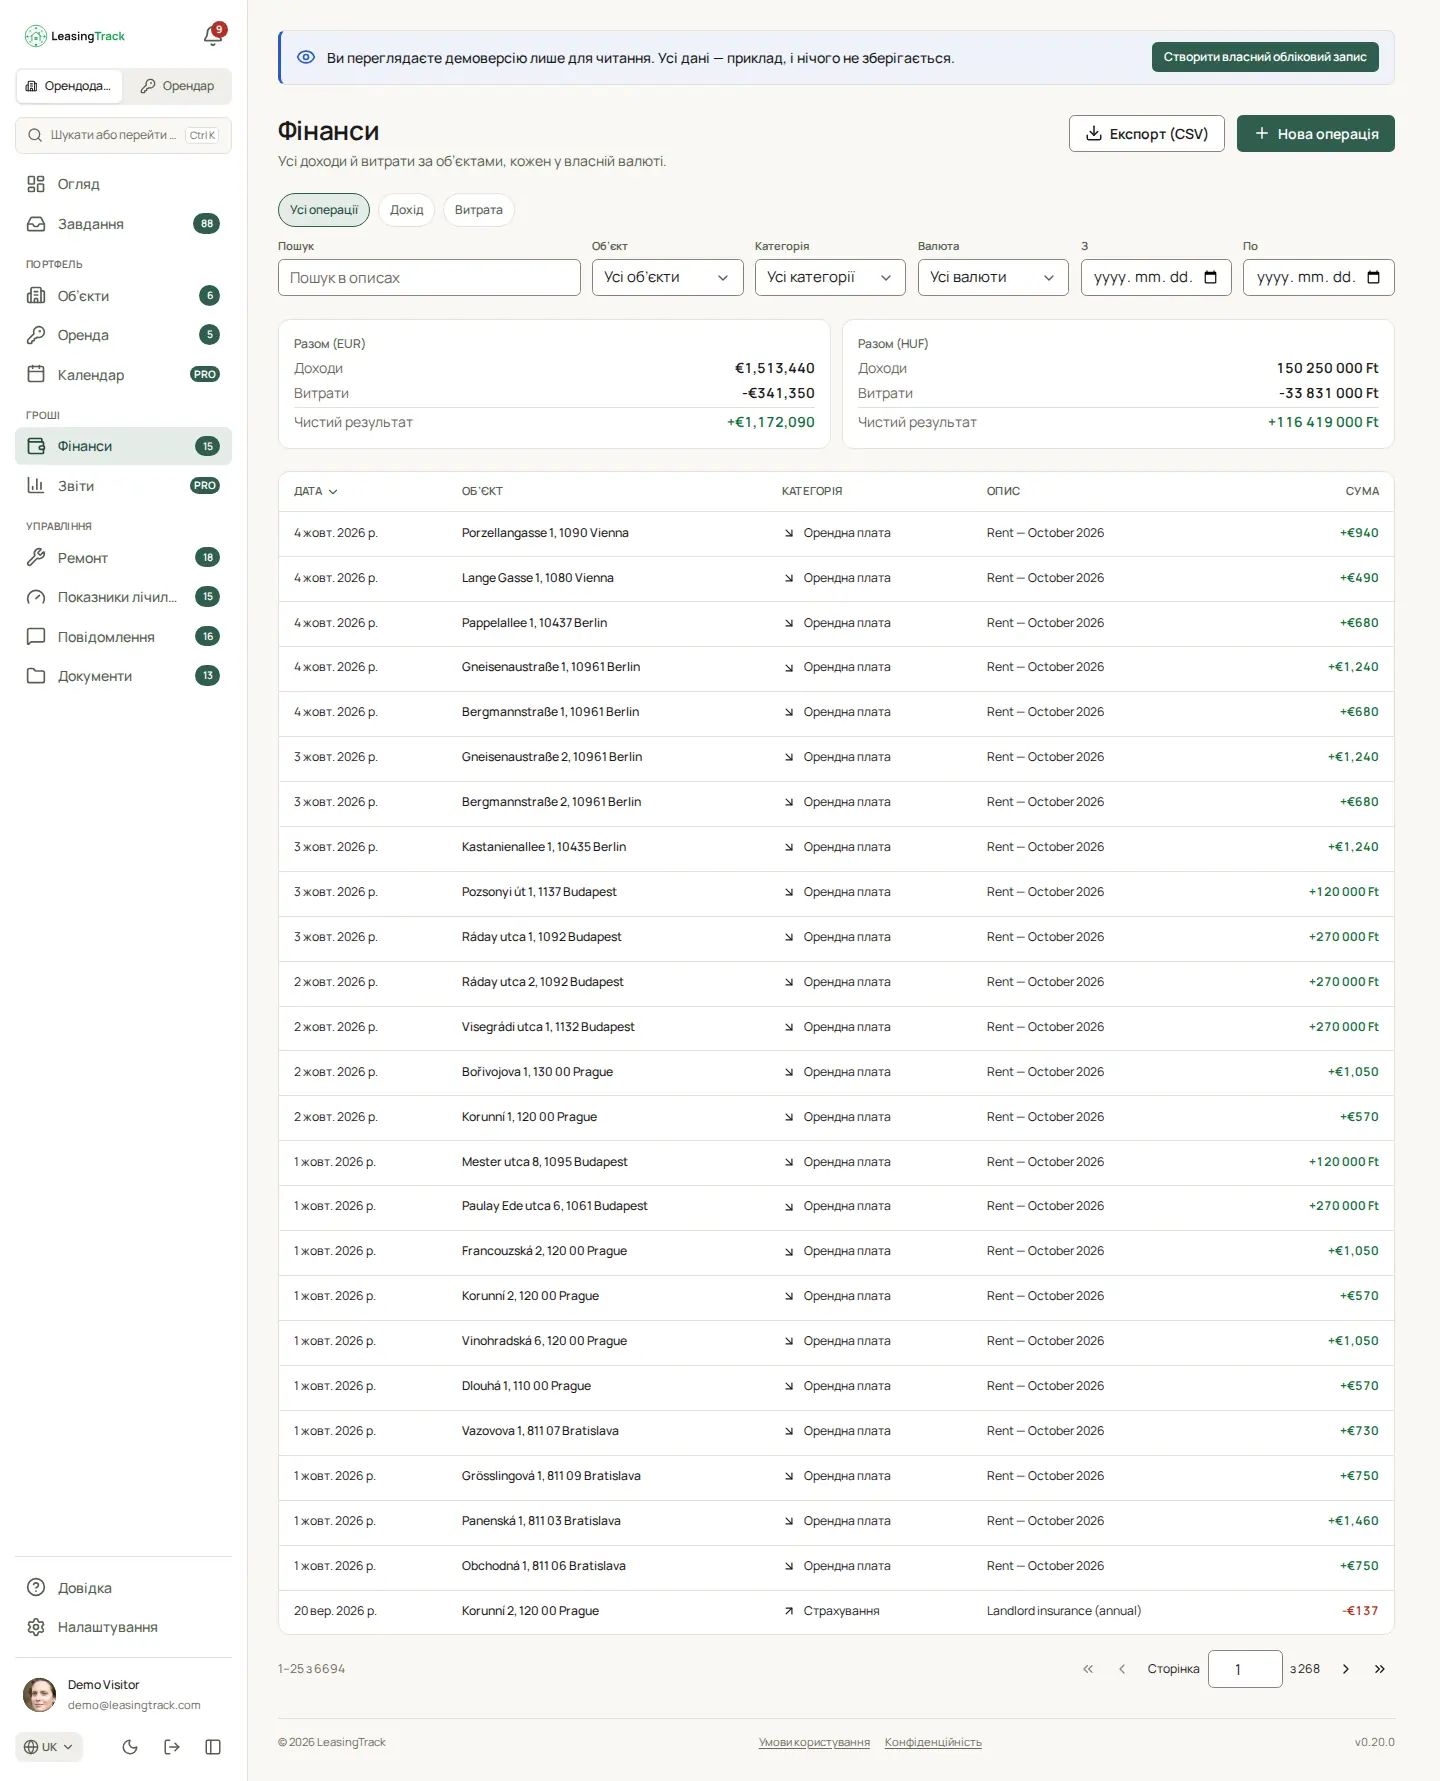Click the page number input field
This screenshot has width=1440, height=1781.
[x=1245, y=1669]
